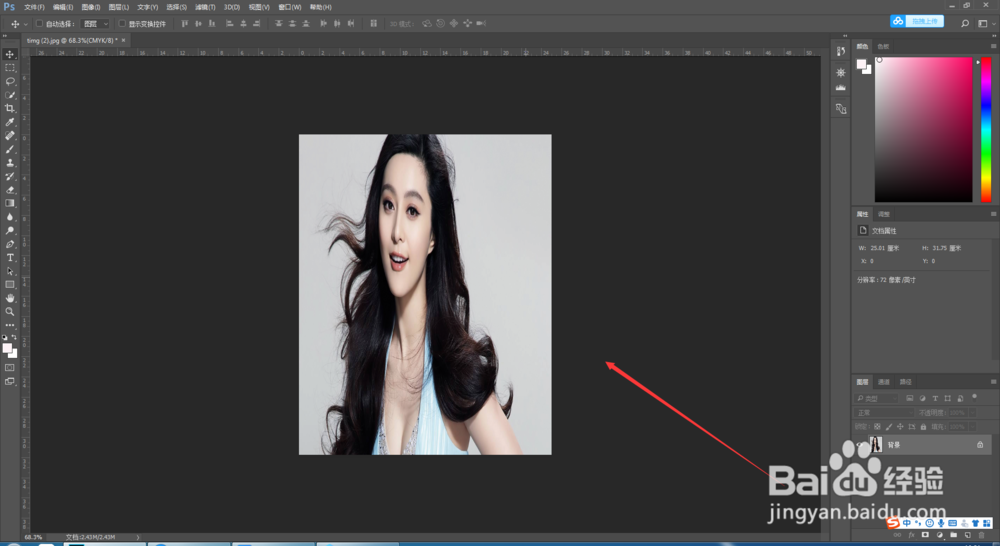Enable the 自动选择 checkbox
The width and height of the screenshot is (1000, 546).
click(39, 24)
